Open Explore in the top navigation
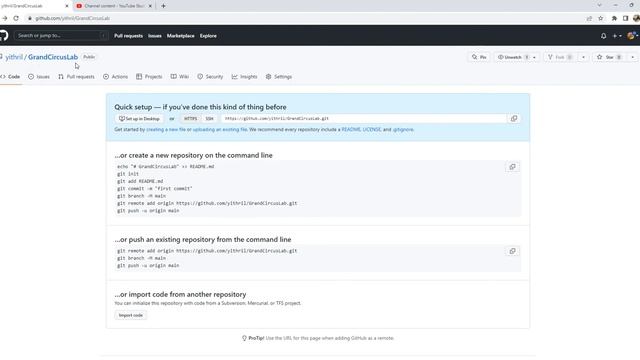Viewport: 640px width, 360px height. pyautogui.click(x=208, y=36)
